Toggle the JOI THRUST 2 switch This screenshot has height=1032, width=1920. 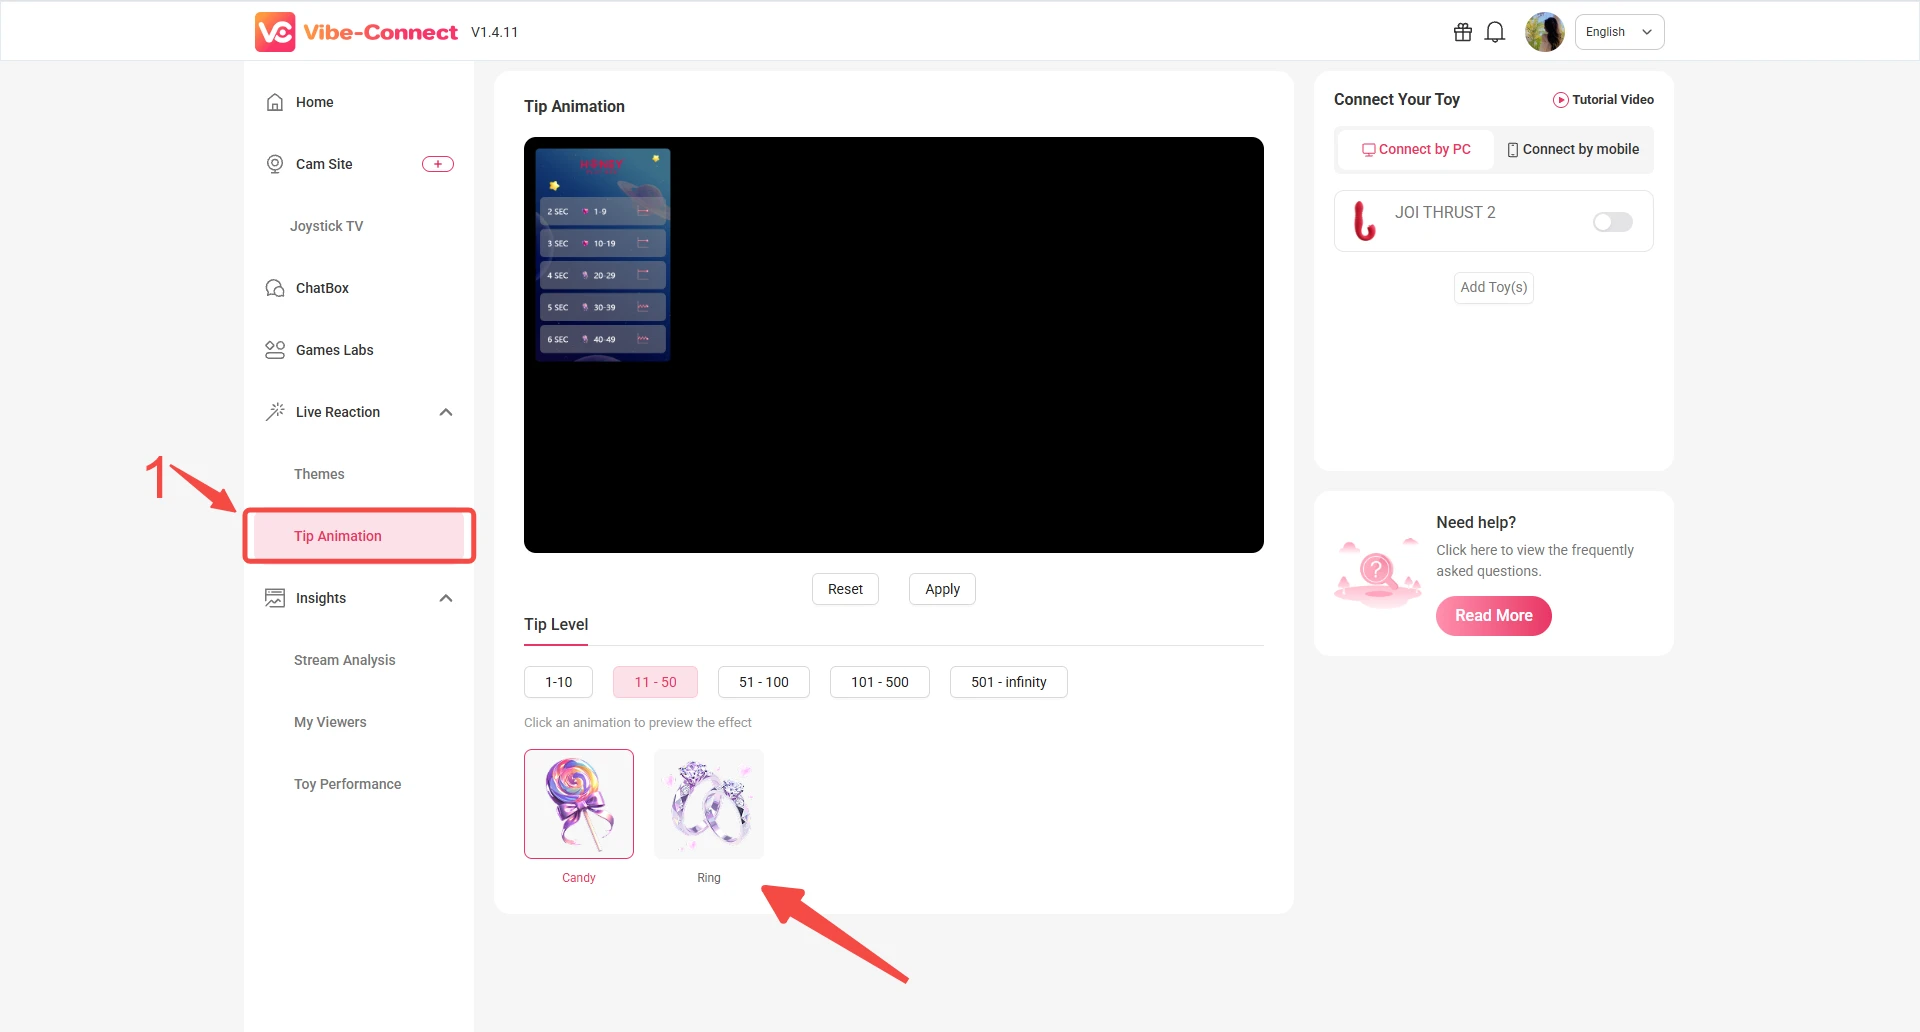(x=1612, y=222)
